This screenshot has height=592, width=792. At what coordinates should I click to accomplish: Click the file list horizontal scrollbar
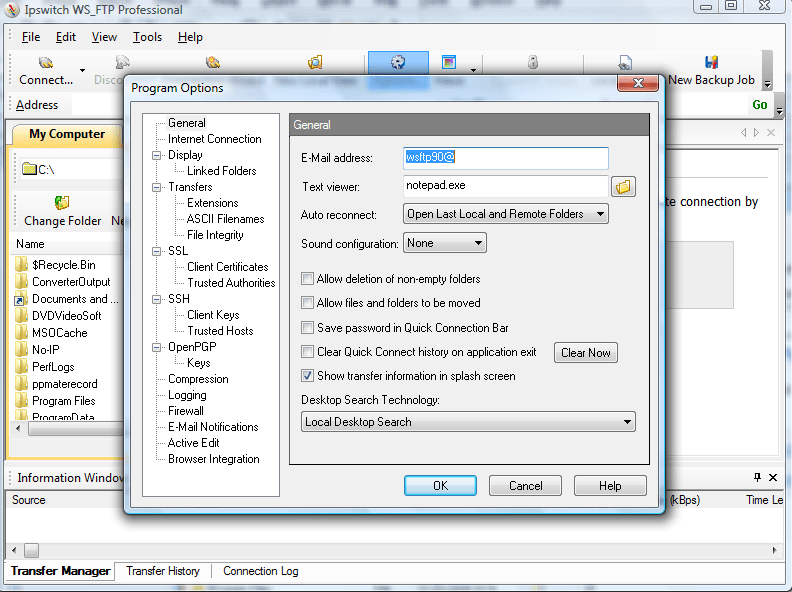tap(76, 429)
